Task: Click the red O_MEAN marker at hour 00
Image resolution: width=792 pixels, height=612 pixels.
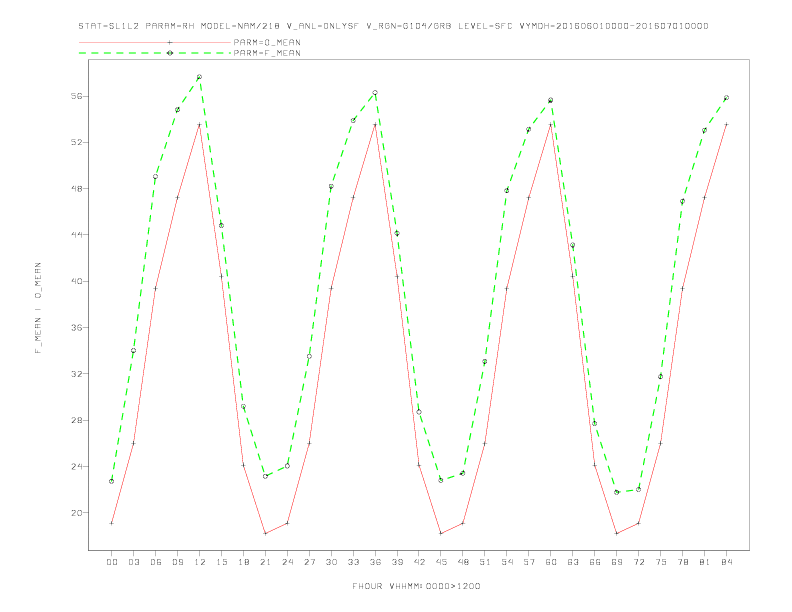Action: 112,523
